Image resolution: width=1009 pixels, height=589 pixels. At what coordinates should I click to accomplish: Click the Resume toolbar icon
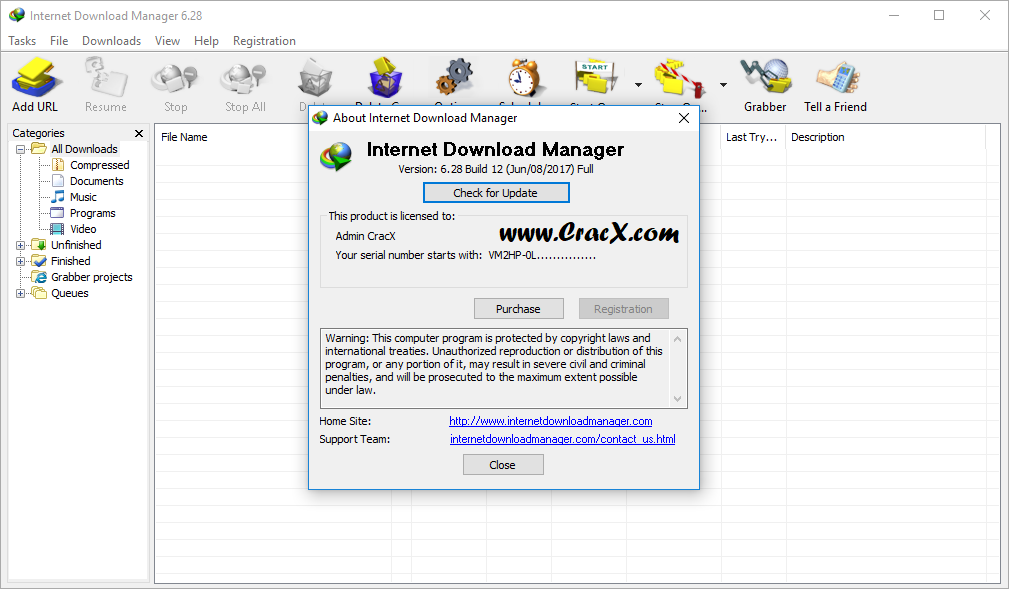106,77
